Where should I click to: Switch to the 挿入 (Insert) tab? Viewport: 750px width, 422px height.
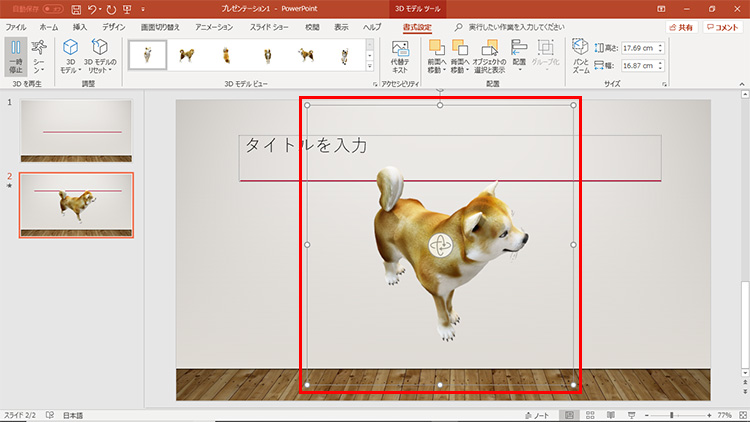tap(80, 27)
